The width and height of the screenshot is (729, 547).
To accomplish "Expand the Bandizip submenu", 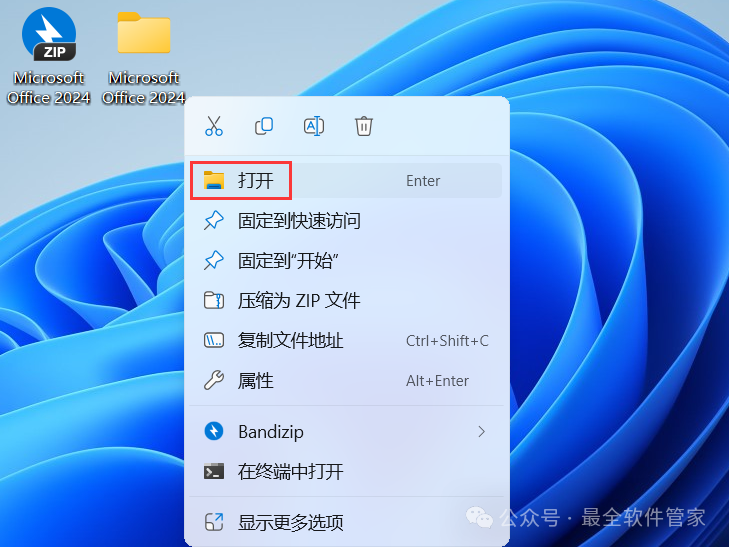I will (x=346, y=432).
